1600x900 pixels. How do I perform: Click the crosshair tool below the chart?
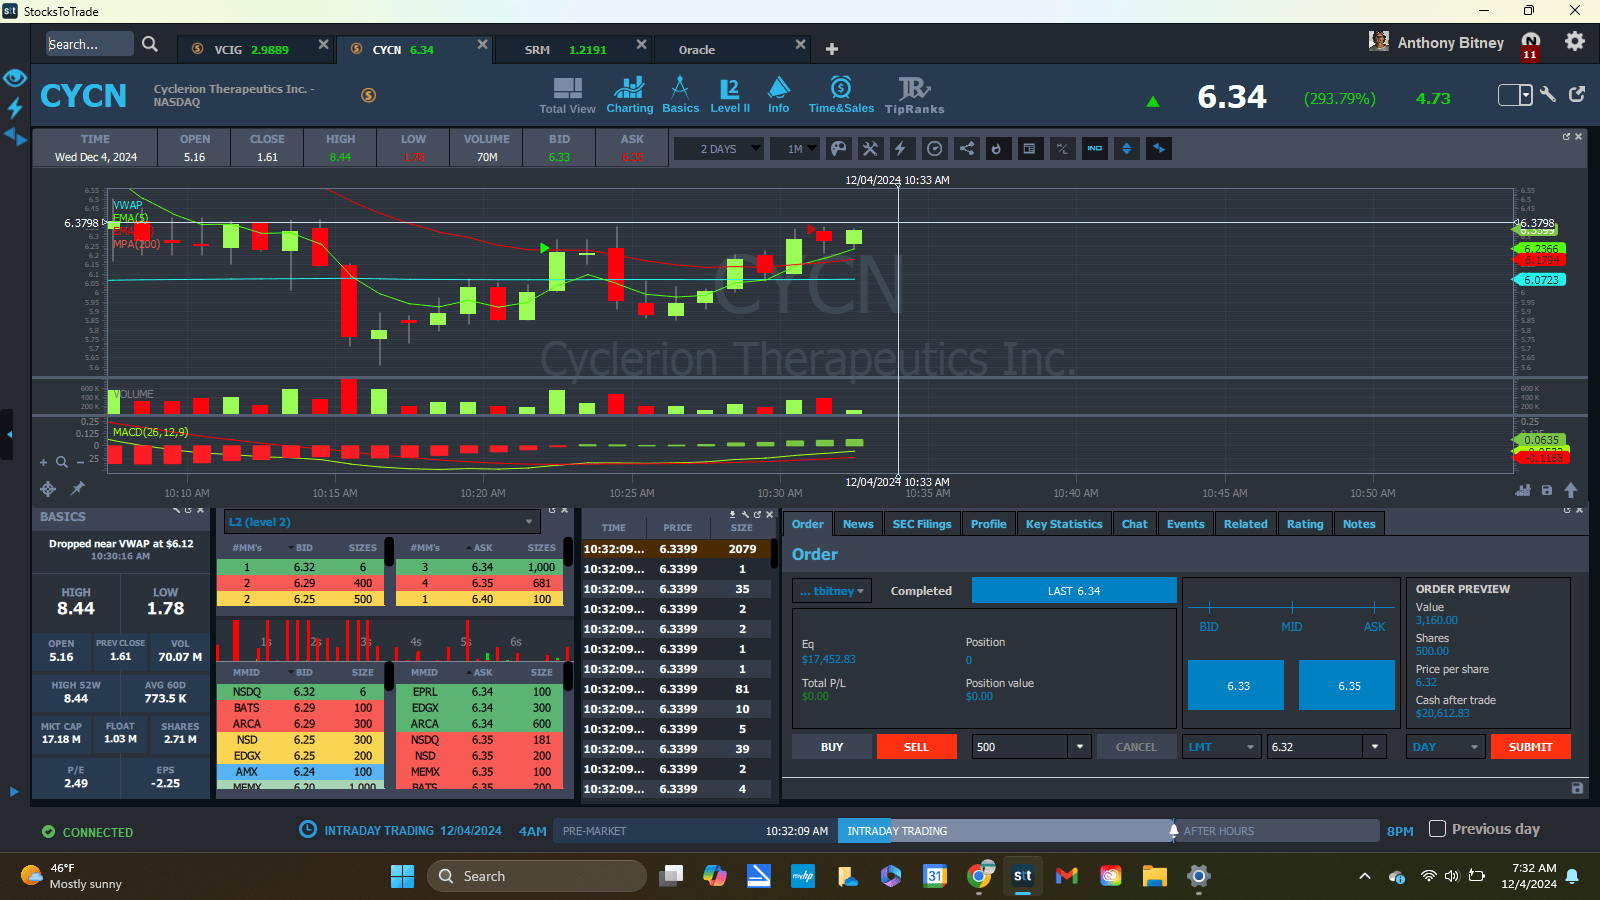pos(48,489)
